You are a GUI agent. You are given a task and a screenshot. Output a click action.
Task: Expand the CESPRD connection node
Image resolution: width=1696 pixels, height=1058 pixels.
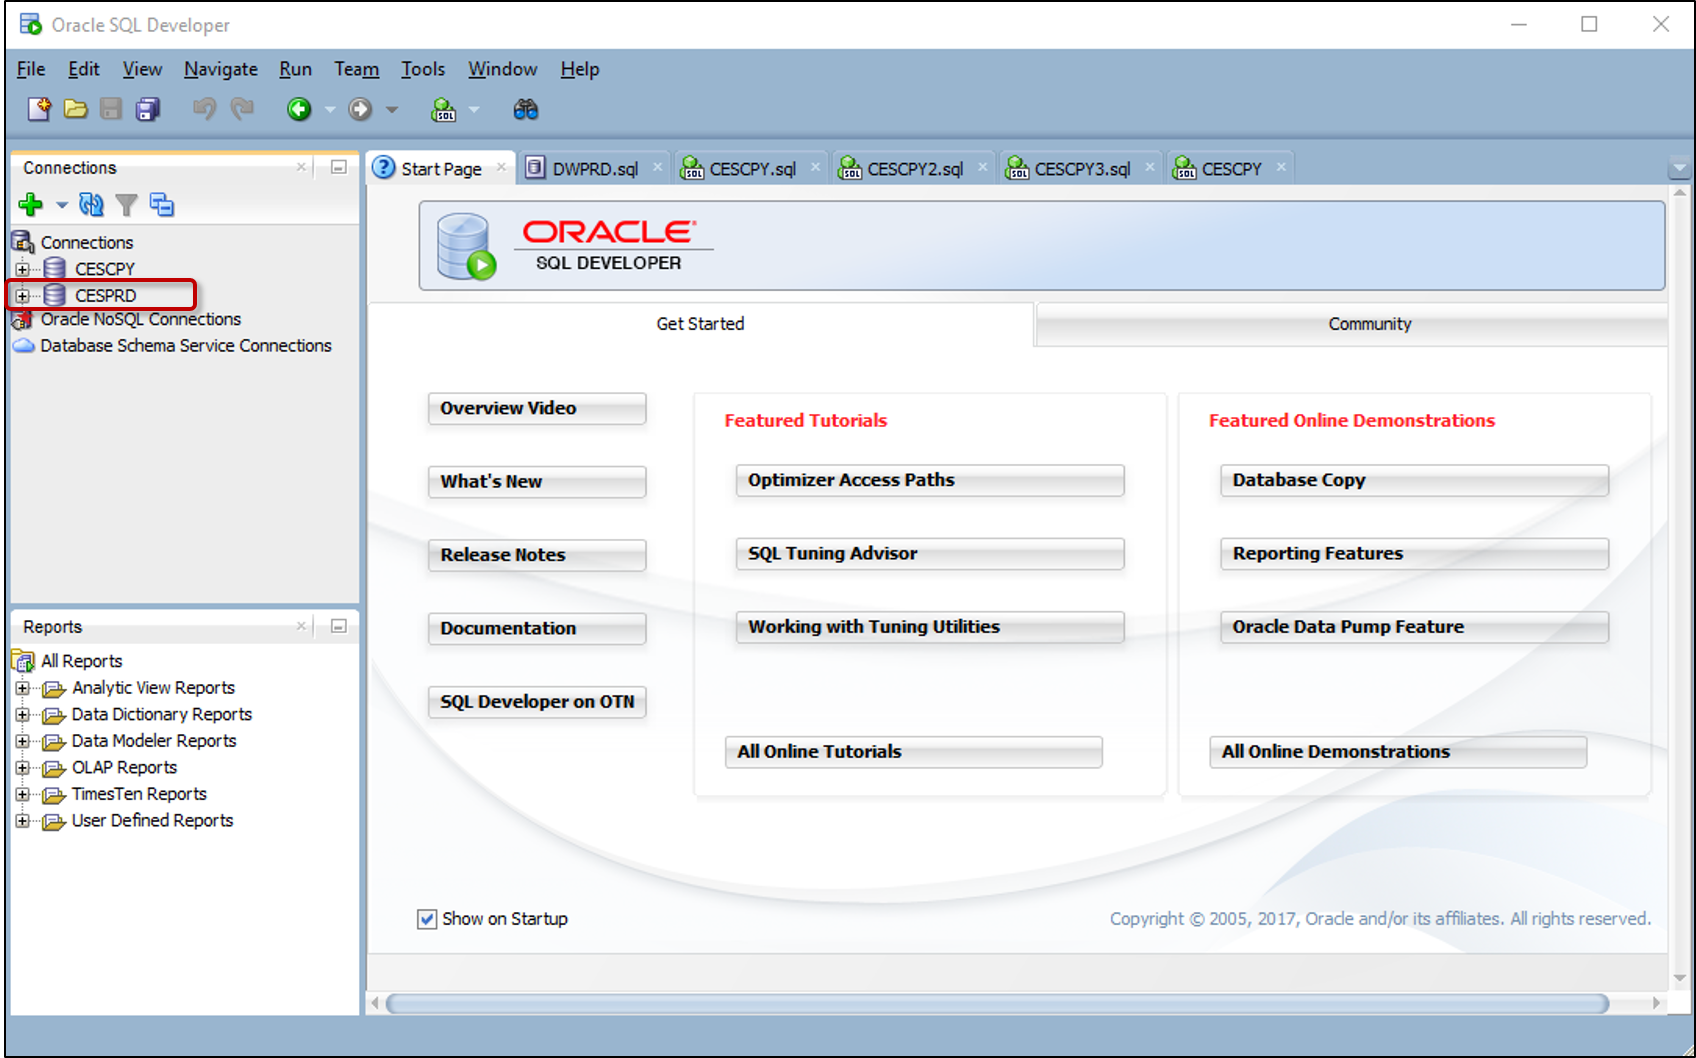pos(22,296)
